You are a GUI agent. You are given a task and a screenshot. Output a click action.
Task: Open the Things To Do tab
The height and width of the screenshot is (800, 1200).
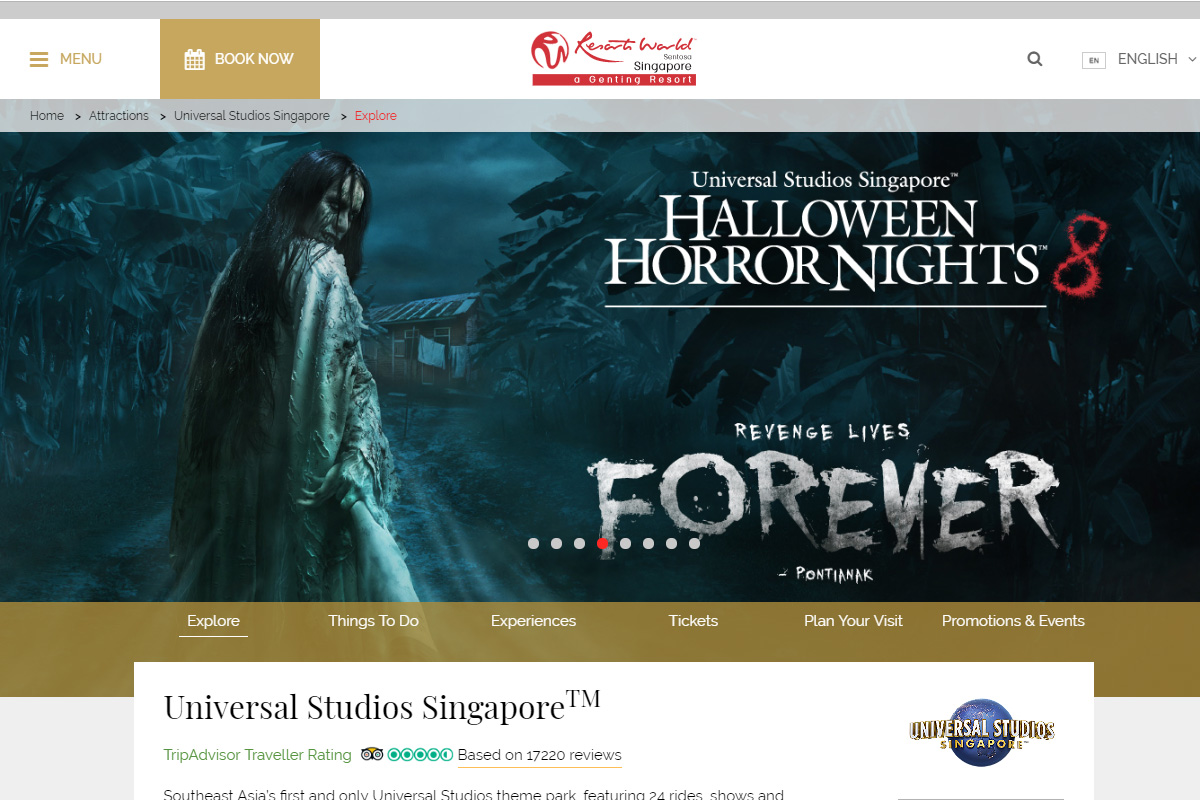373,621
